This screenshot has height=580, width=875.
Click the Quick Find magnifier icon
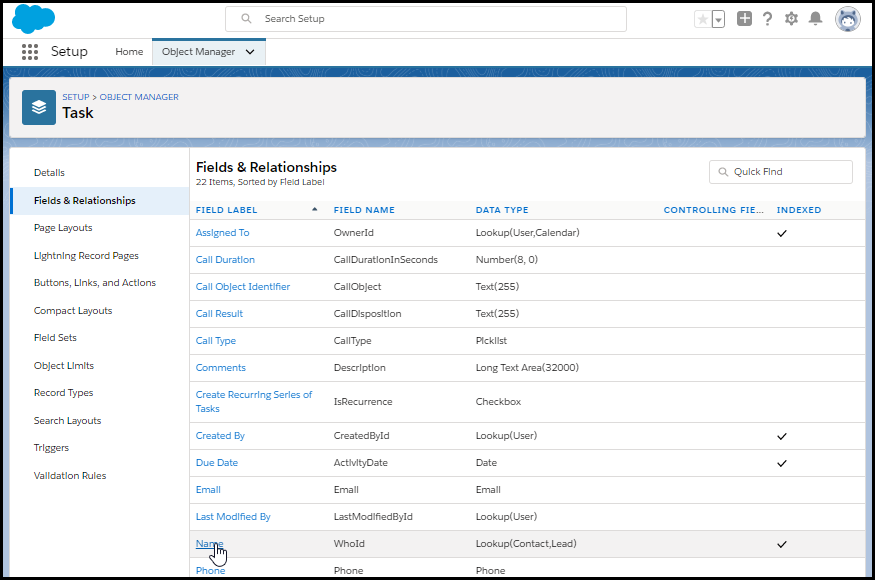pyautogui.click(x=723, y=172)
